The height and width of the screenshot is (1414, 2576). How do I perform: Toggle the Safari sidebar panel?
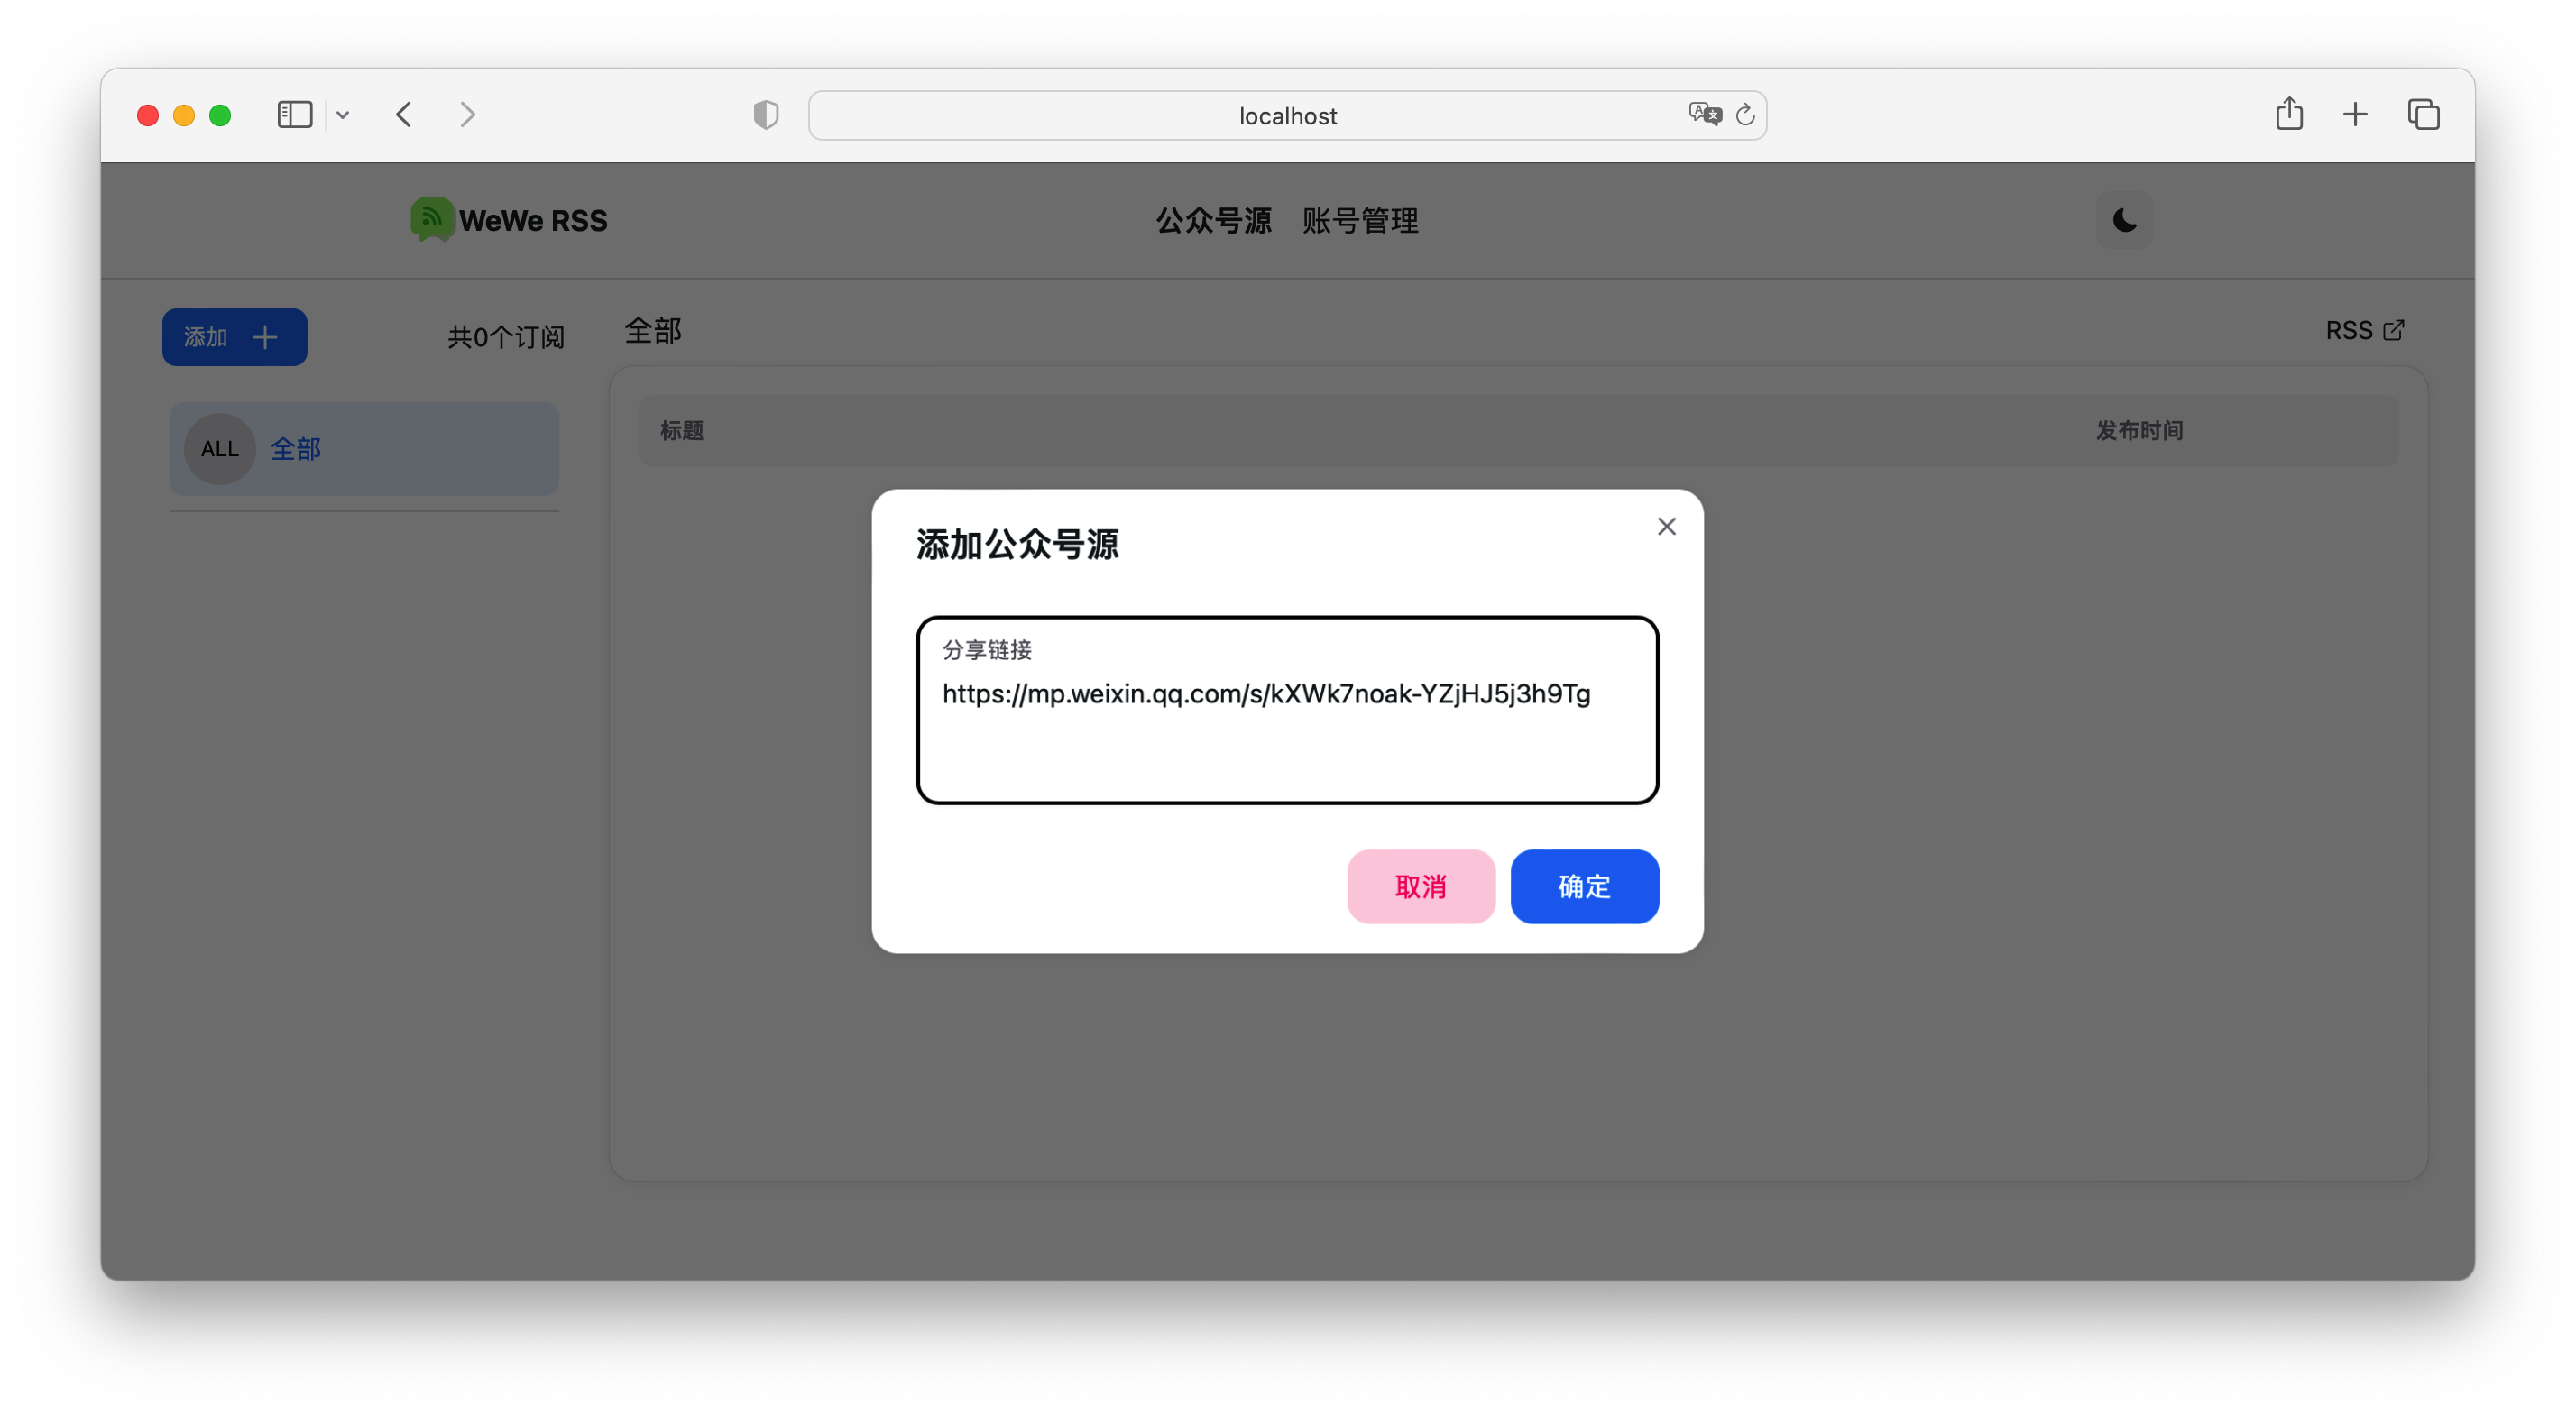(x=294, y=114)
